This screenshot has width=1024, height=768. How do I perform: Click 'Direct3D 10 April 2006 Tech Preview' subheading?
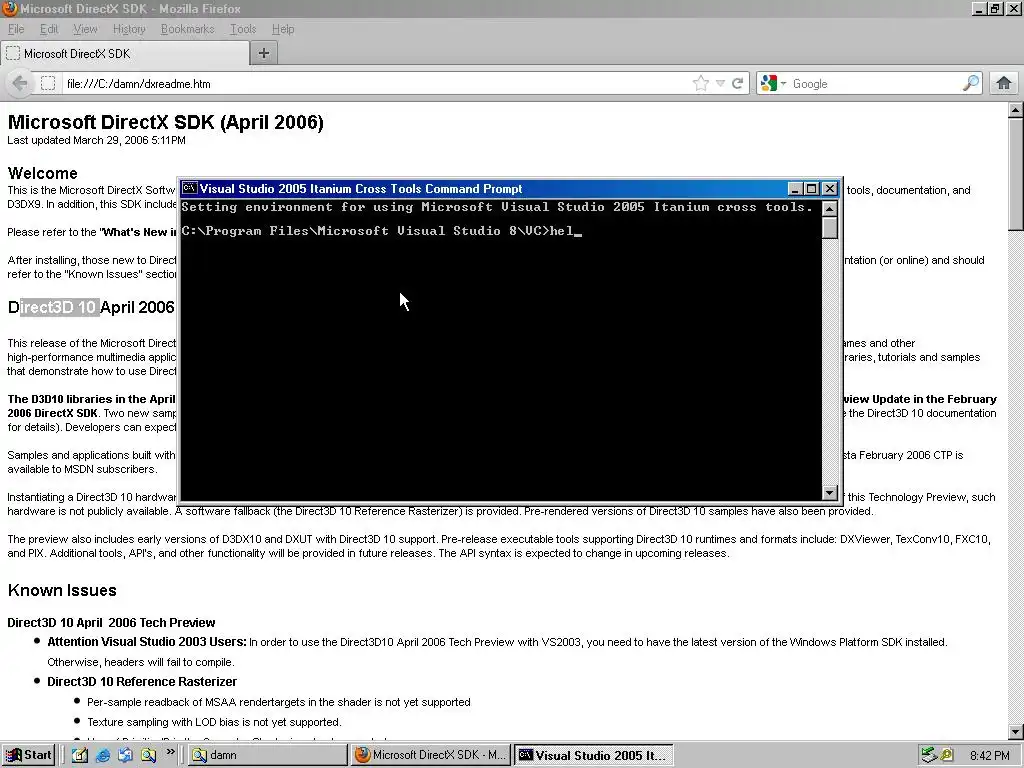[x=111, y=622]
